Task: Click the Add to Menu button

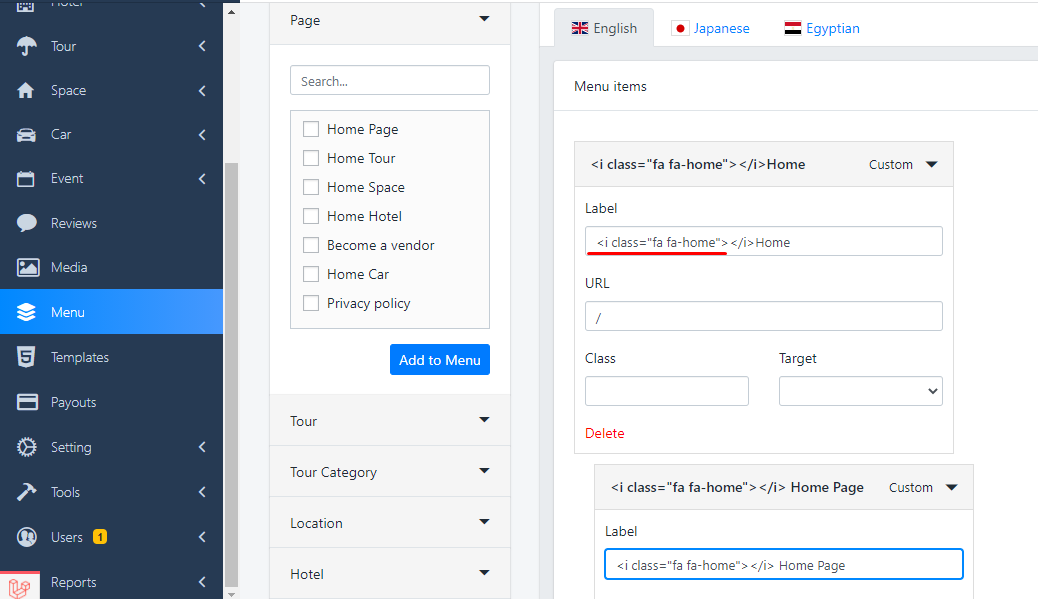Action: click(x=439, y=360)
